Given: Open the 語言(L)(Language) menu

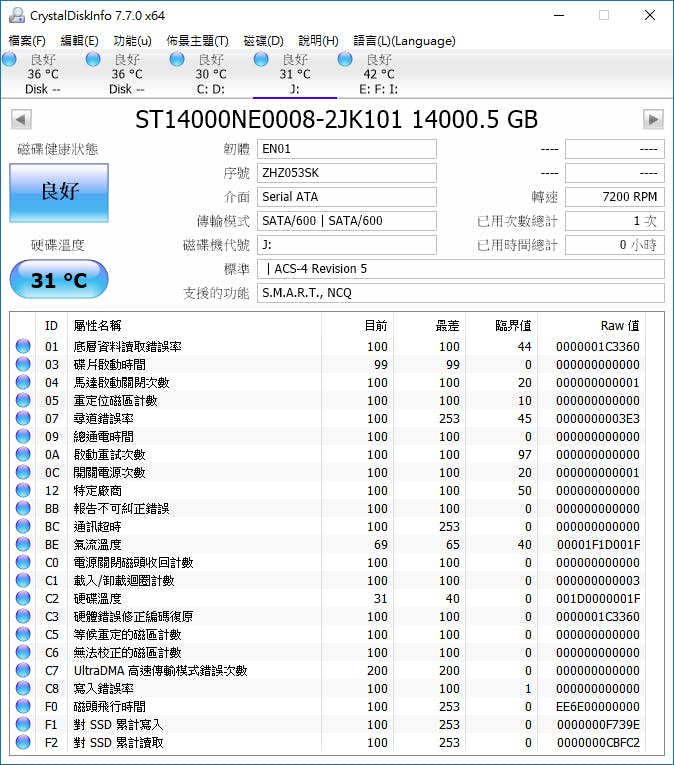Looking at the screenshot, I should click(x=404, y=40).
